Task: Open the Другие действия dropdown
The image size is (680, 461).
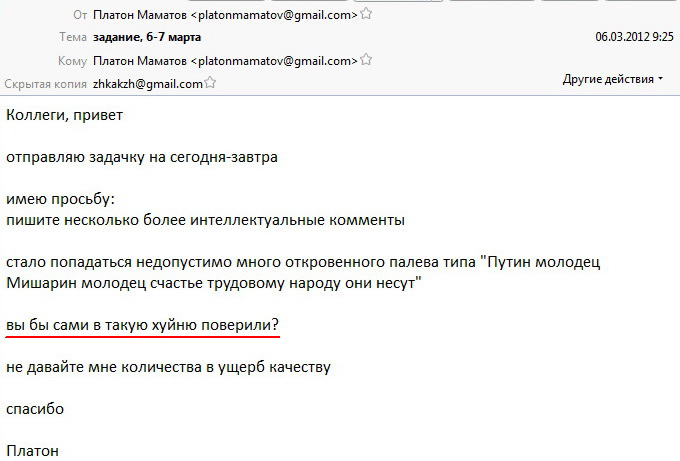Action: point(612,79)
